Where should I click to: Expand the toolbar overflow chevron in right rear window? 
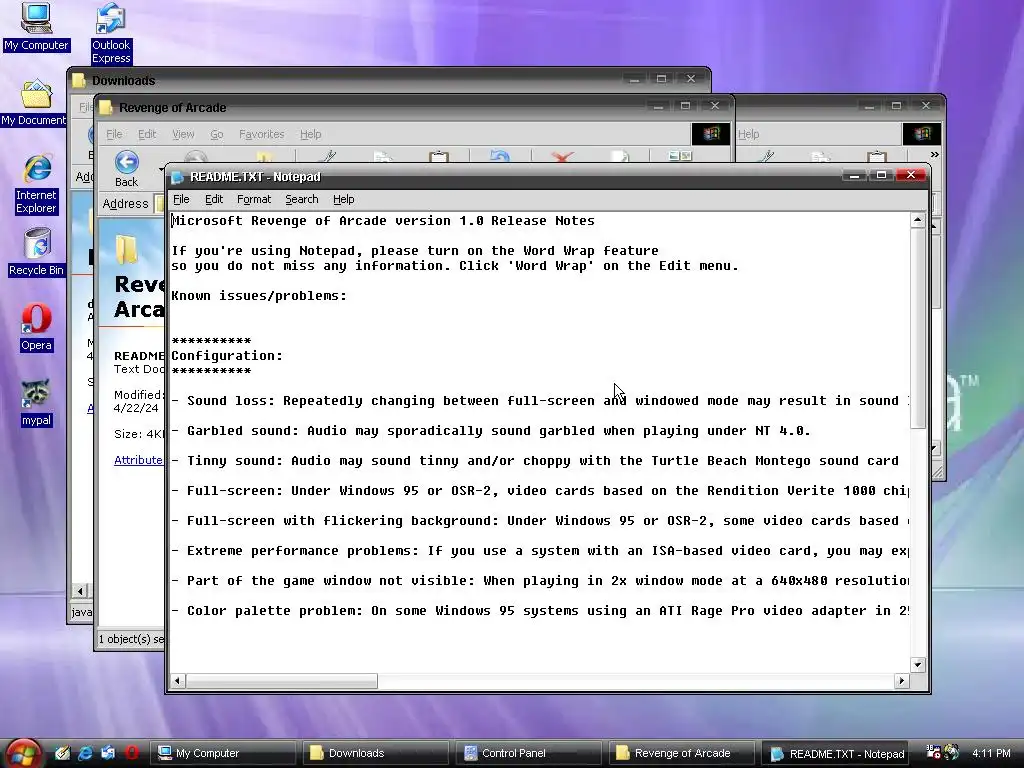tap(935, 155)
